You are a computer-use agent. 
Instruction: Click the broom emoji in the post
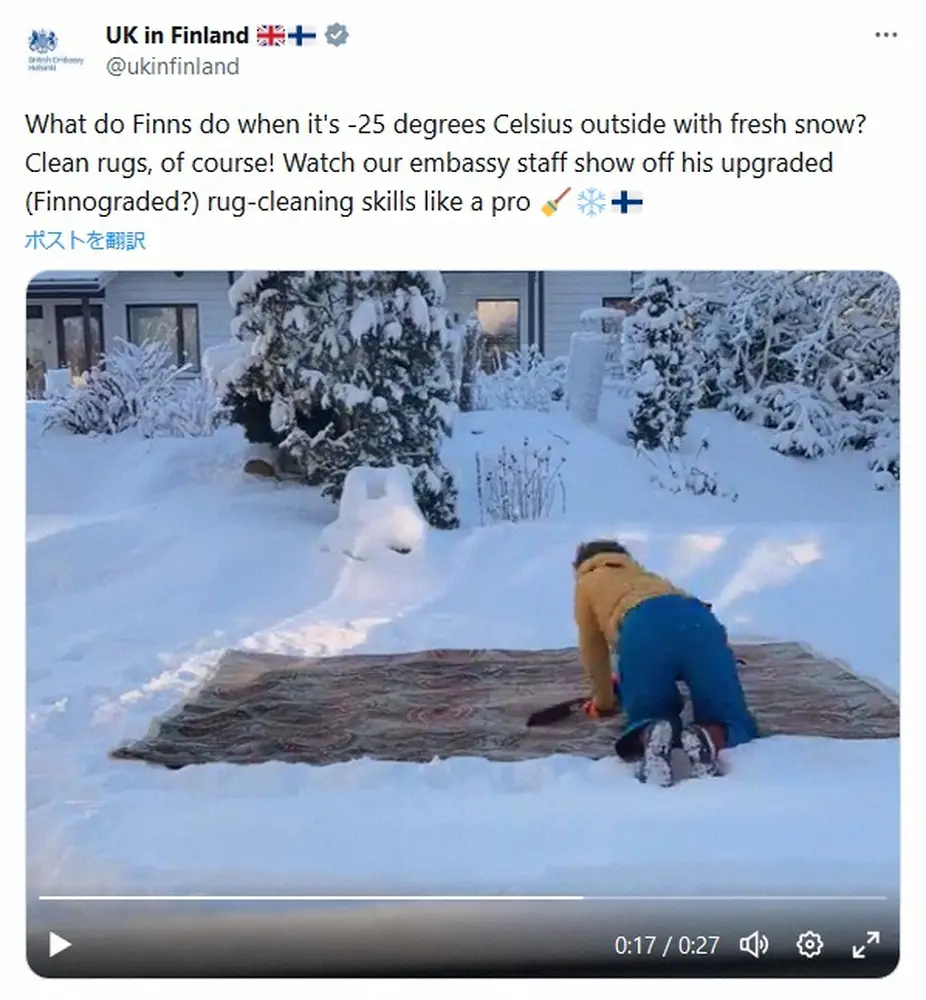tap(553, 203)
